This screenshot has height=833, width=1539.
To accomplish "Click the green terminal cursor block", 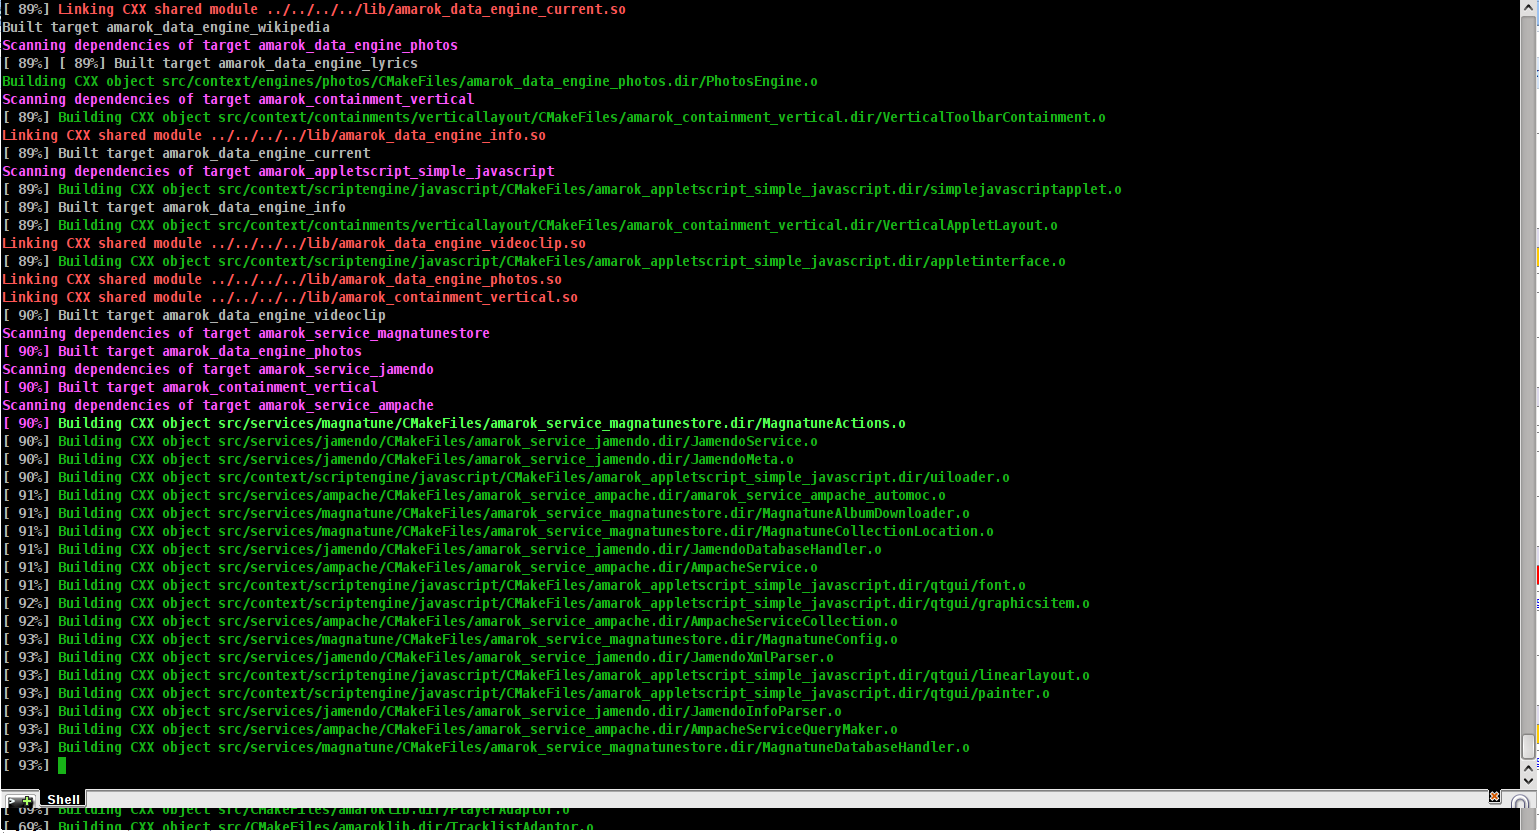I will pos(62,765).
